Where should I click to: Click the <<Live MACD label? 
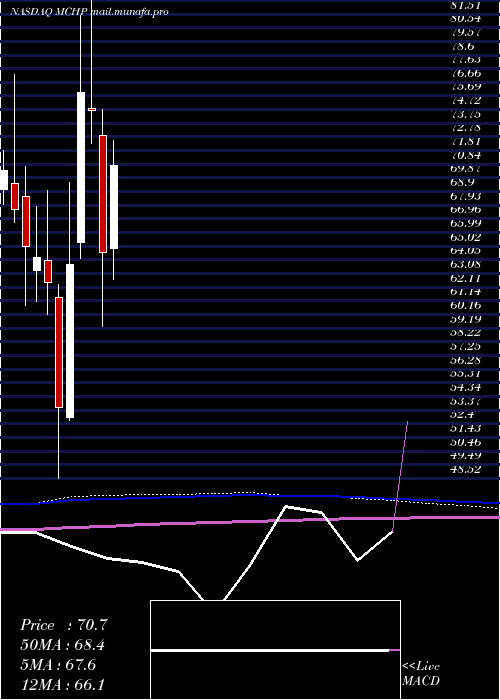421,674
